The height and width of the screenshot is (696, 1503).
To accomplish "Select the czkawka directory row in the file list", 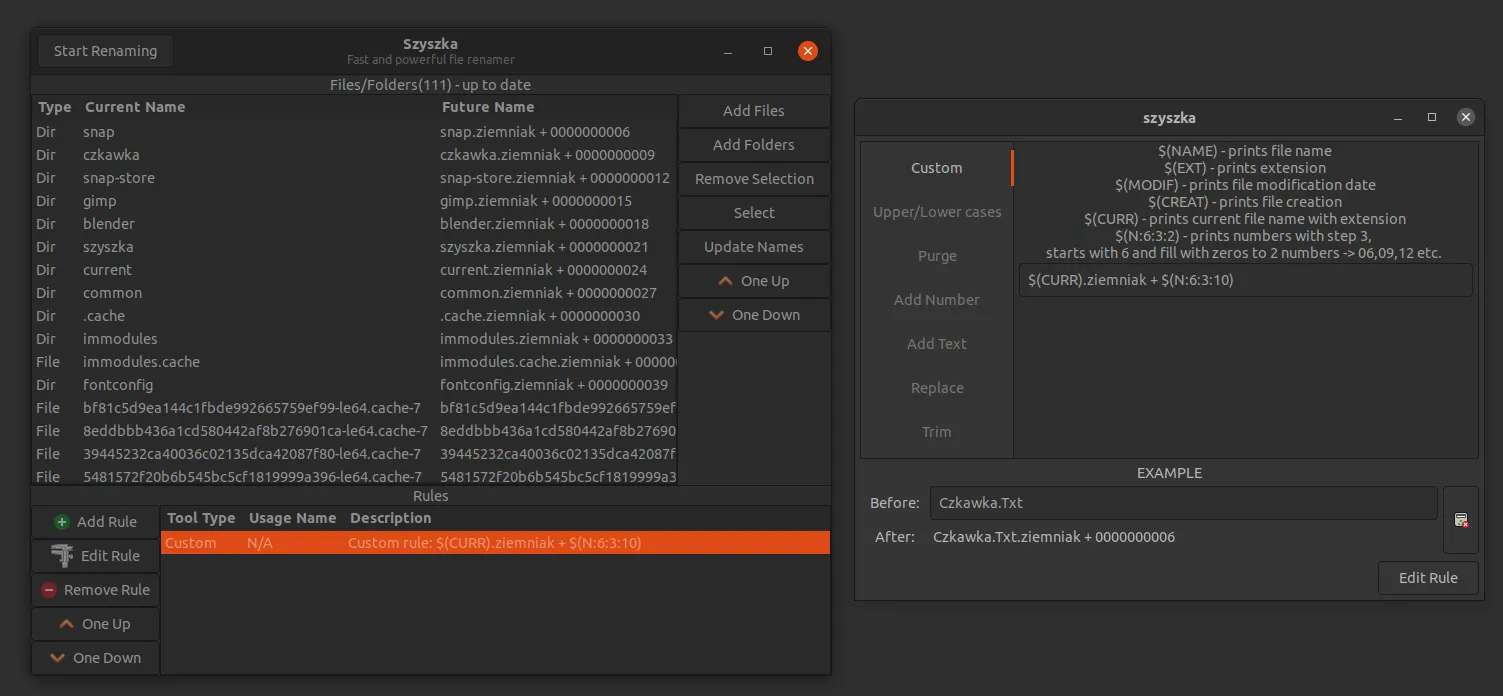I will [355, 155].
